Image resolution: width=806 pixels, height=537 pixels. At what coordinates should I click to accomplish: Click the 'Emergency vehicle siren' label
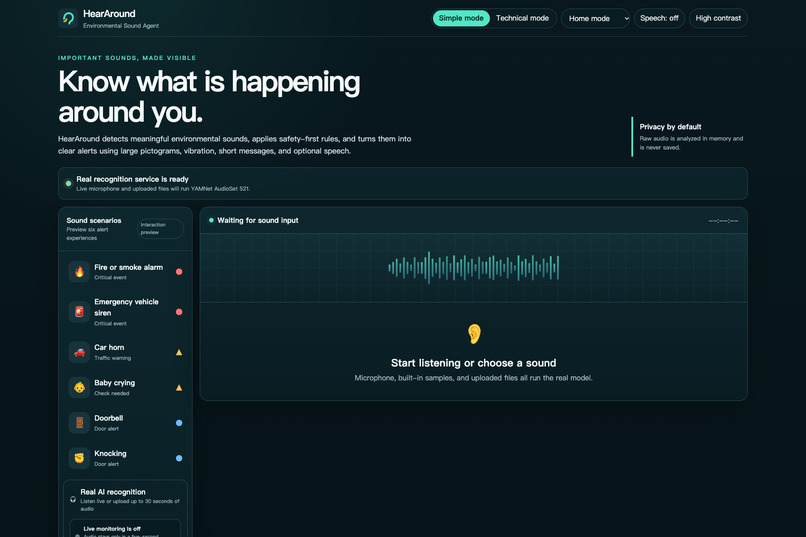126,307
